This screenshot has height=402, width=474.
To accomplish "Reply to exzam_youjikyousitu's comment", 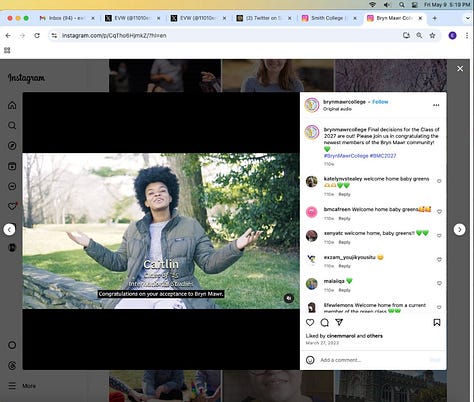I will (344, 266).
